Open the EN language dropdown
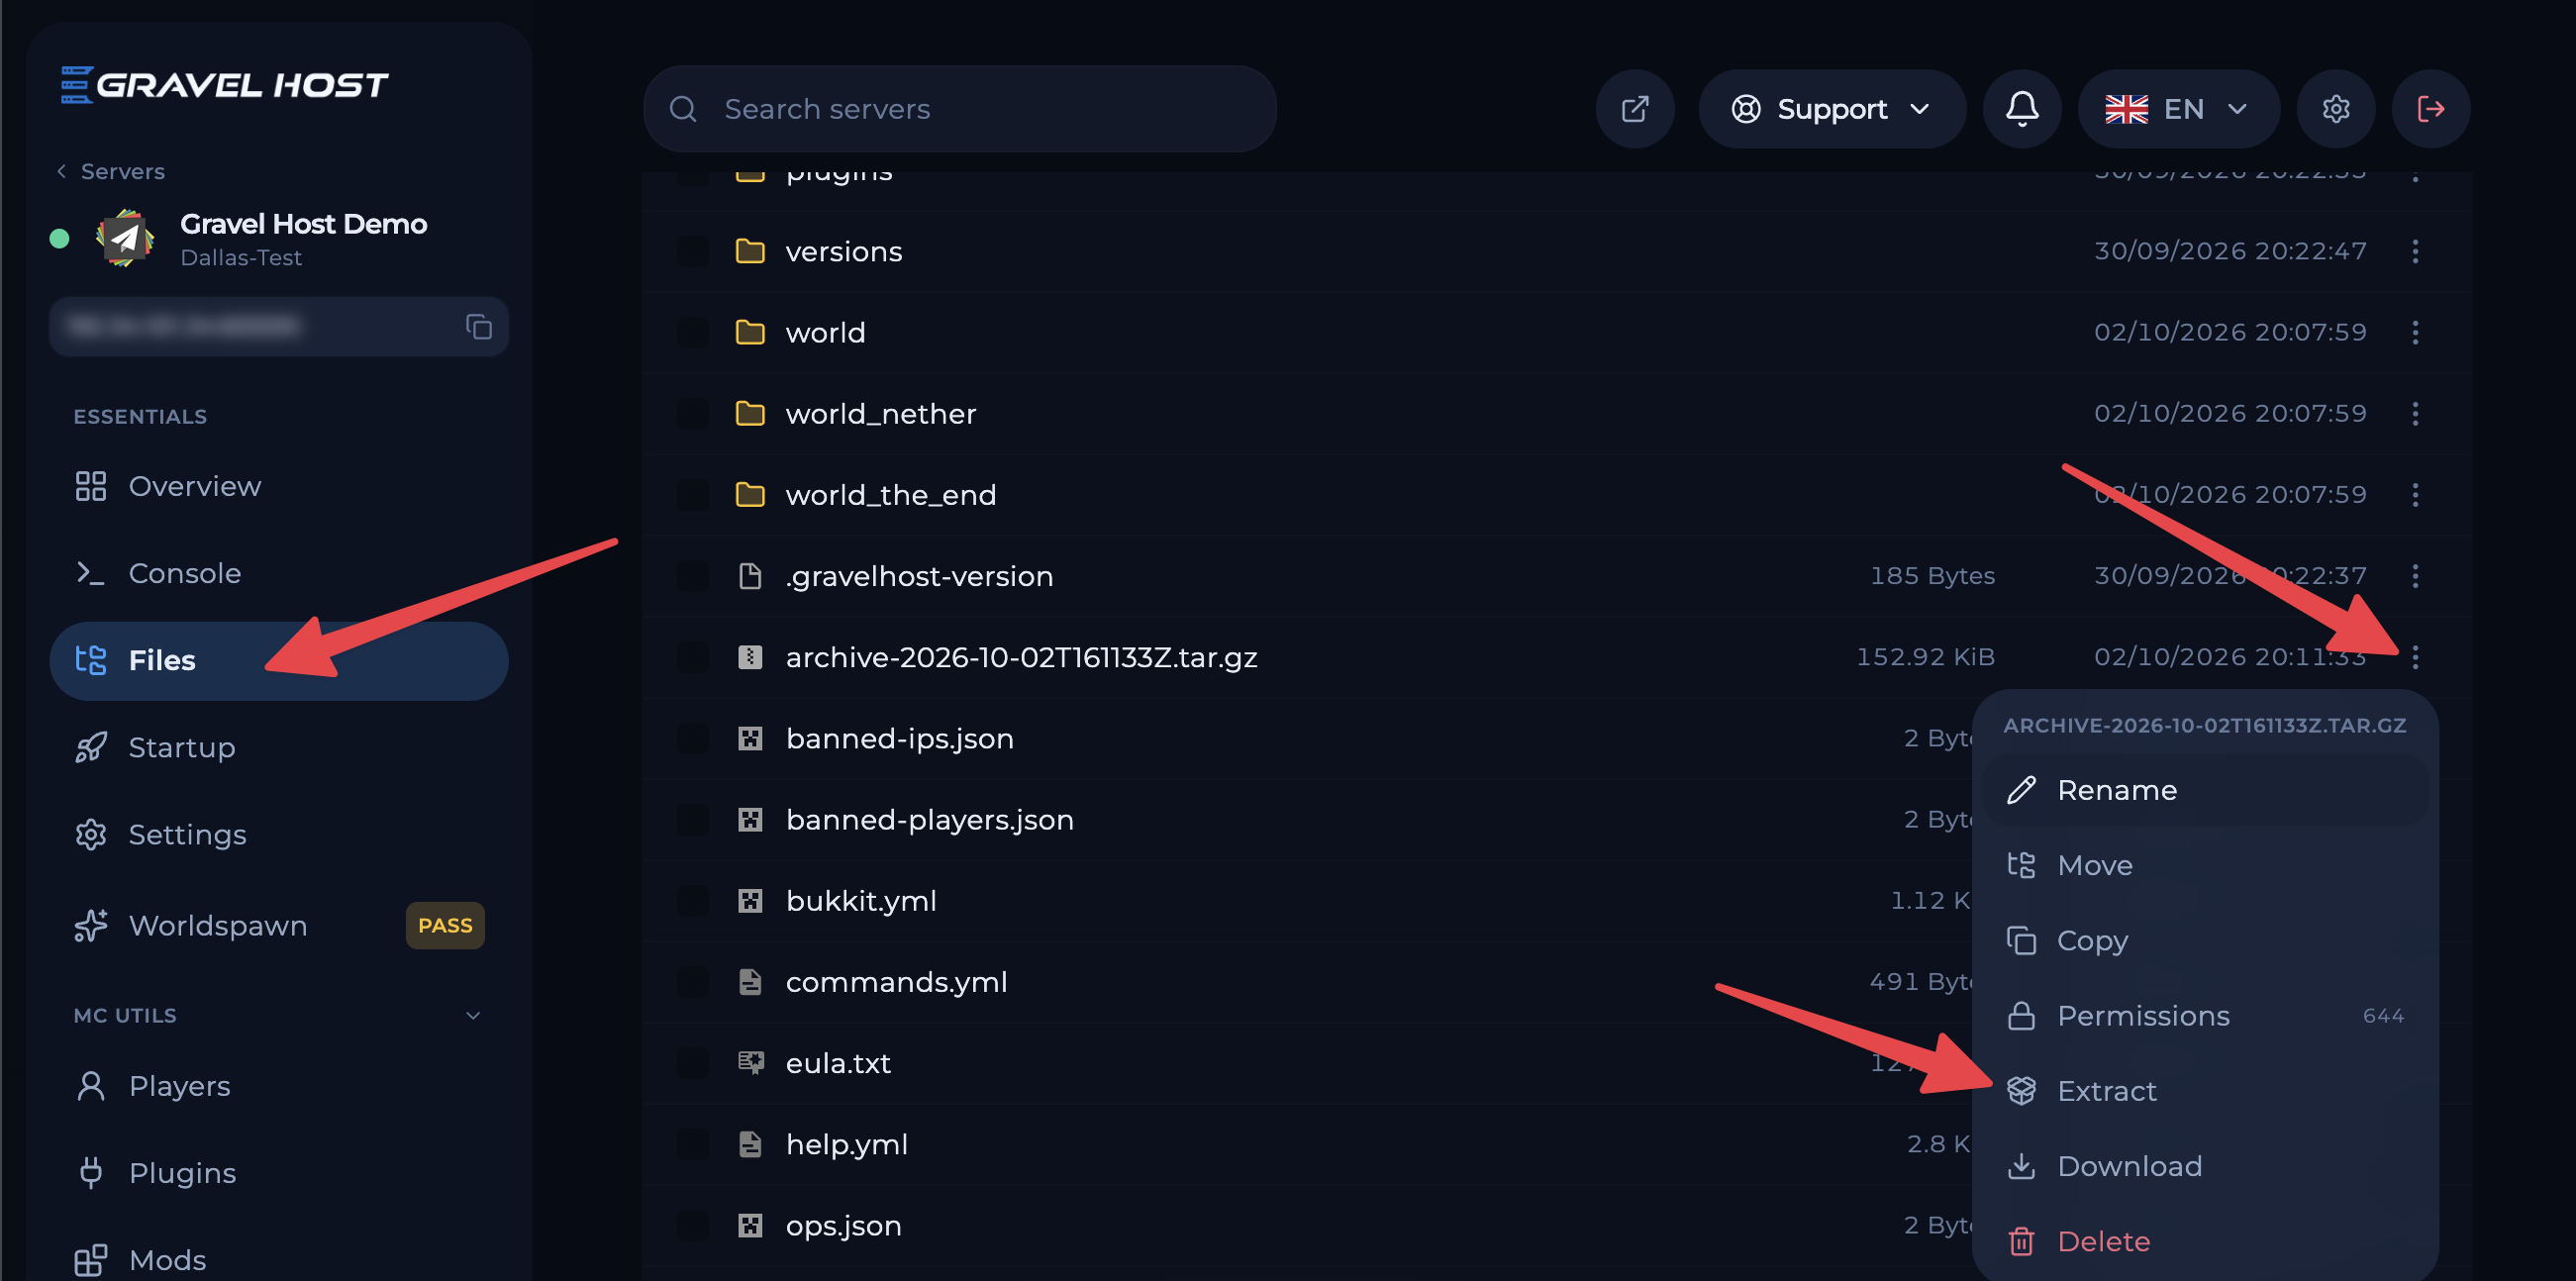2576x1281 pixels. pyautogui.click(x=2178, y=109)
